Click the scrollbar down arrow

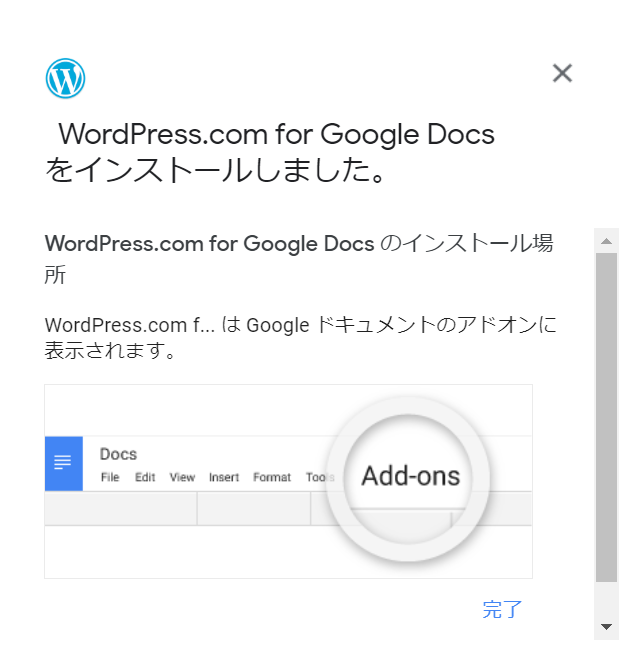coord(606,627)
